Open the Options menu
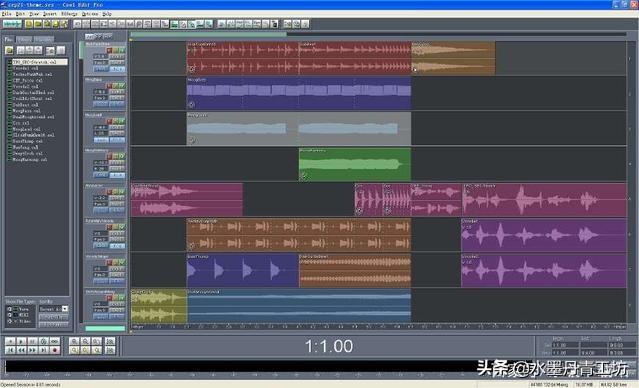 (x=90, y=14)
